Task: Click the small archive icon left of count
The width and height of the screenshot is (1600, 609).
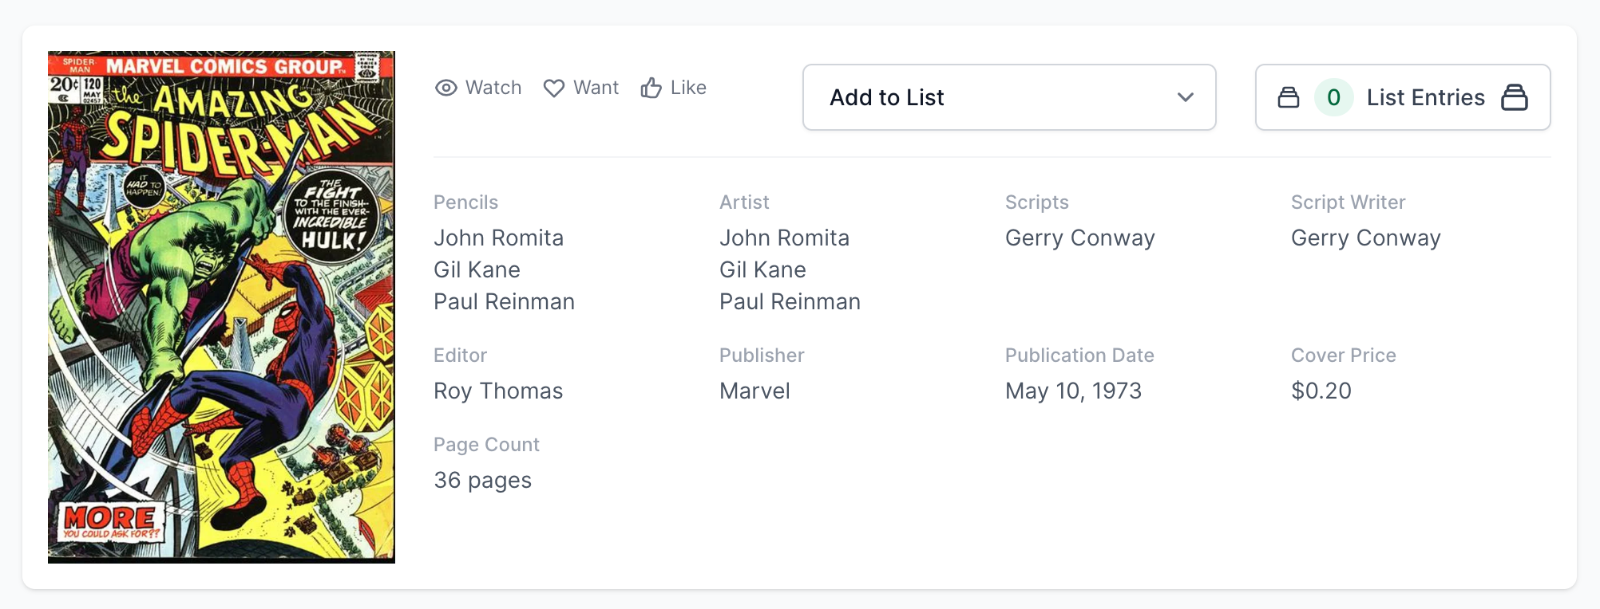Action: (1289, 97)
